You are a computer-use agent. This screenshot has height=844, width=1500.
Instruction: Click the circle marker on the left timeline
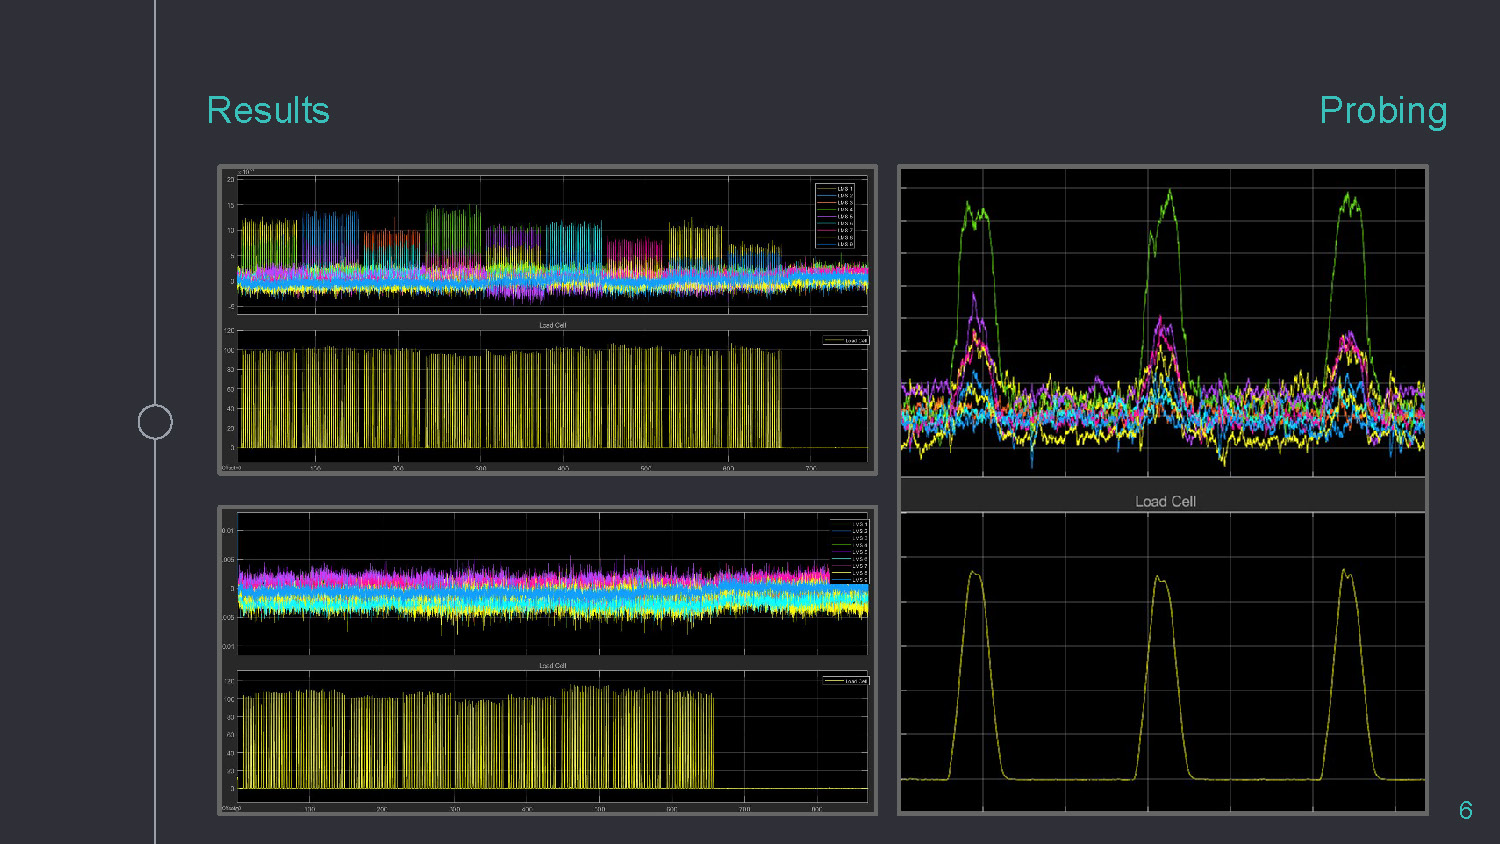pos(155,422)
